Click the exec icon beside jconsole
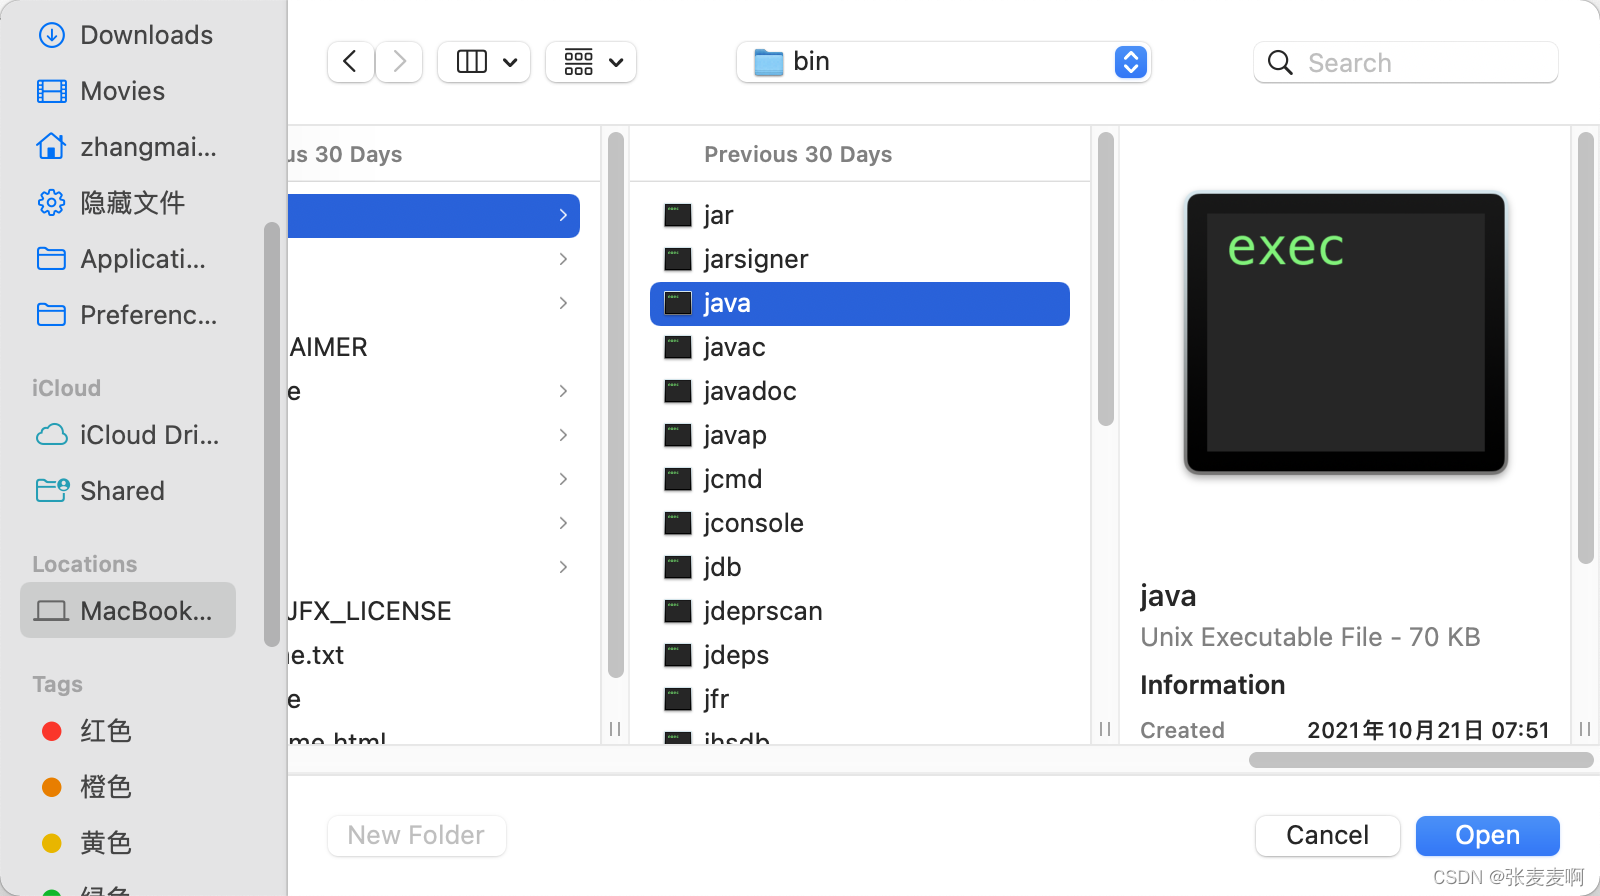 (x=678, y=523)
